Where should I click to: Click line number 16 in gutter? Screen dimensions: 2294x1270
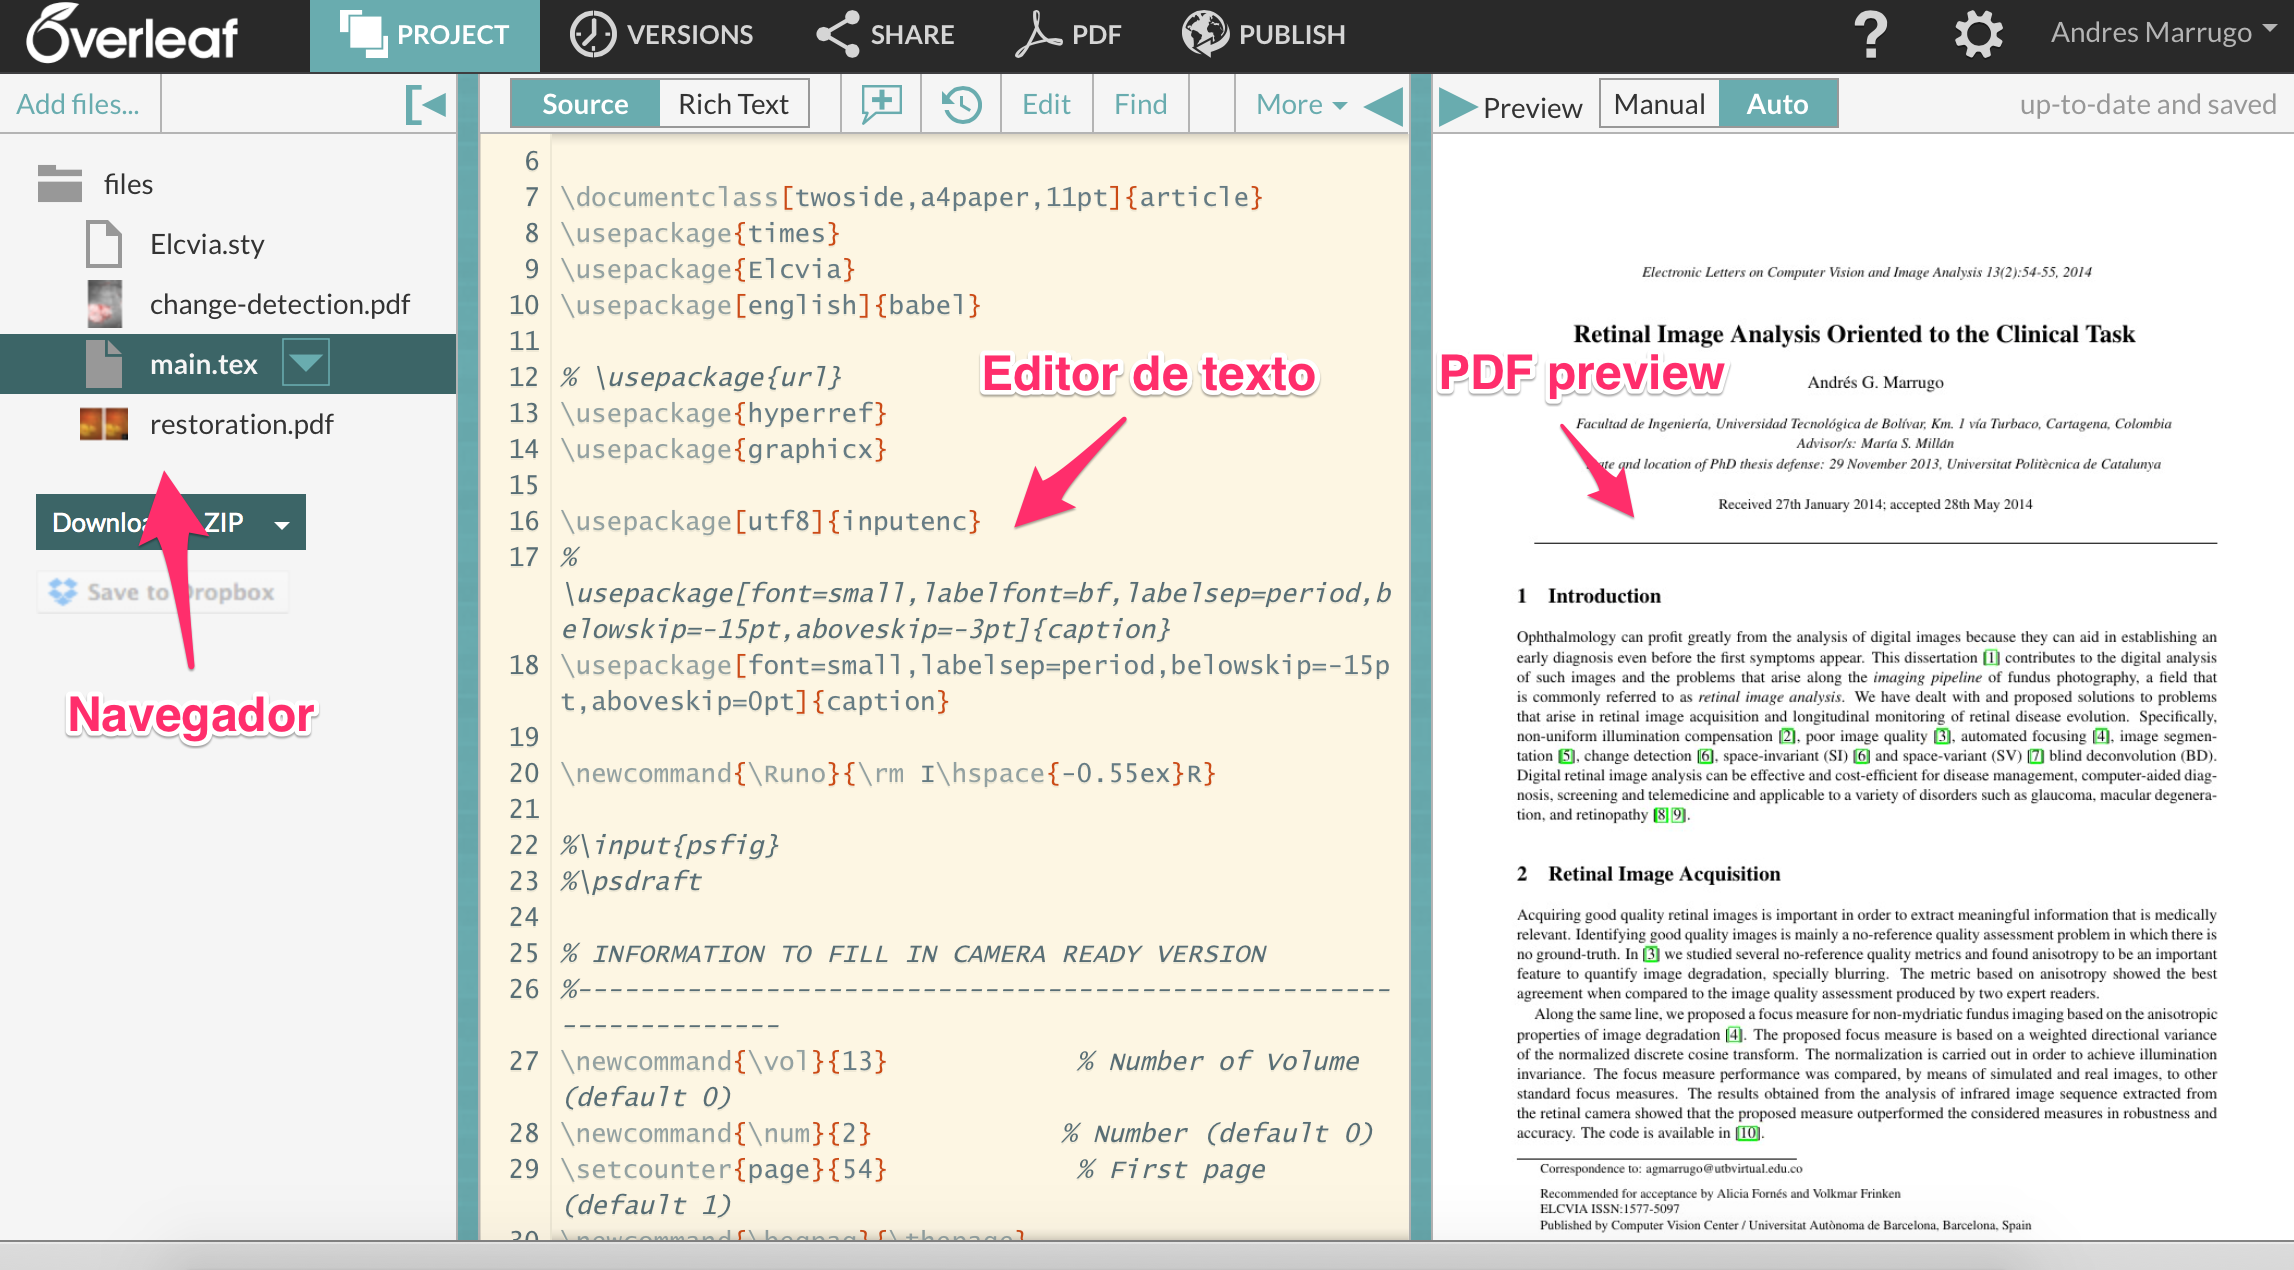point(524,521)
